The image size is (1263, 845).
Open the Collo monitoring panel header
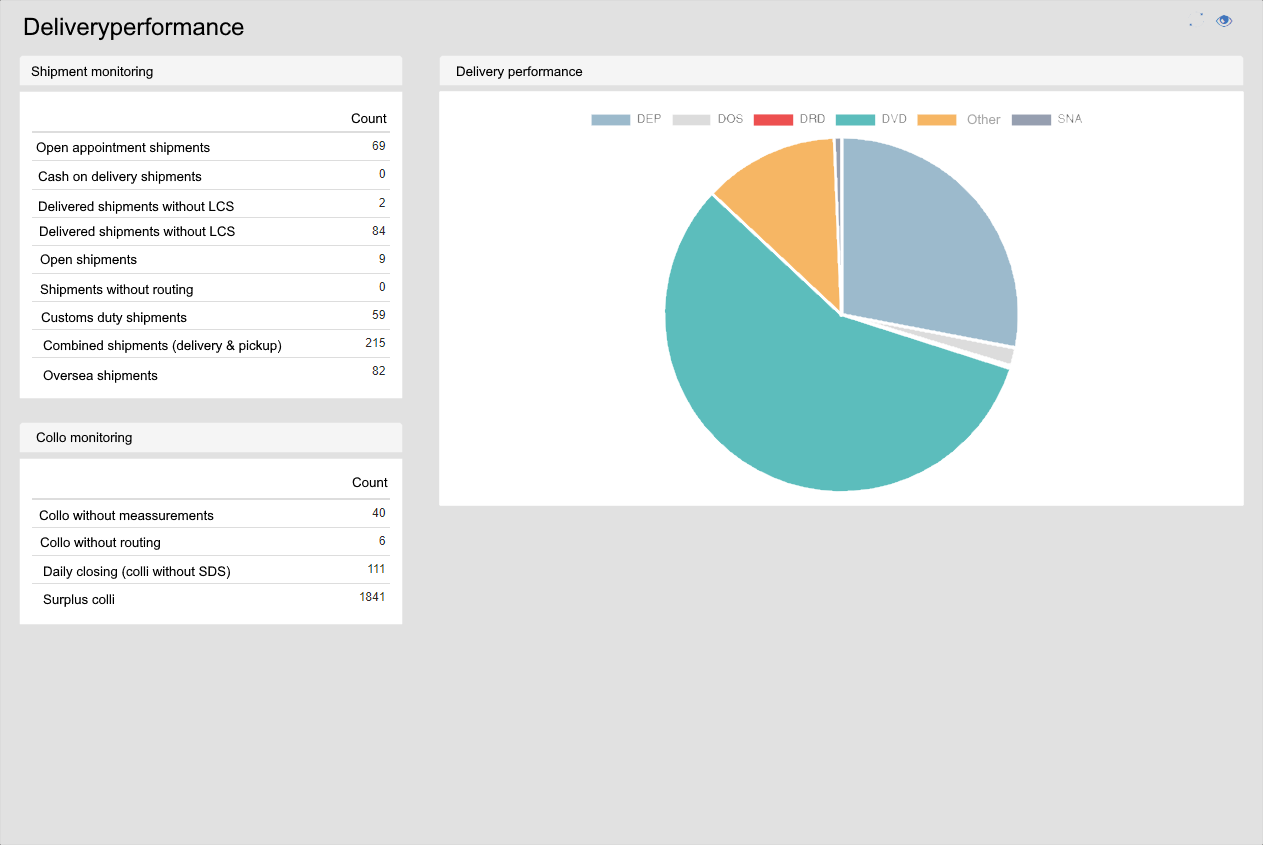pos(210,438)
